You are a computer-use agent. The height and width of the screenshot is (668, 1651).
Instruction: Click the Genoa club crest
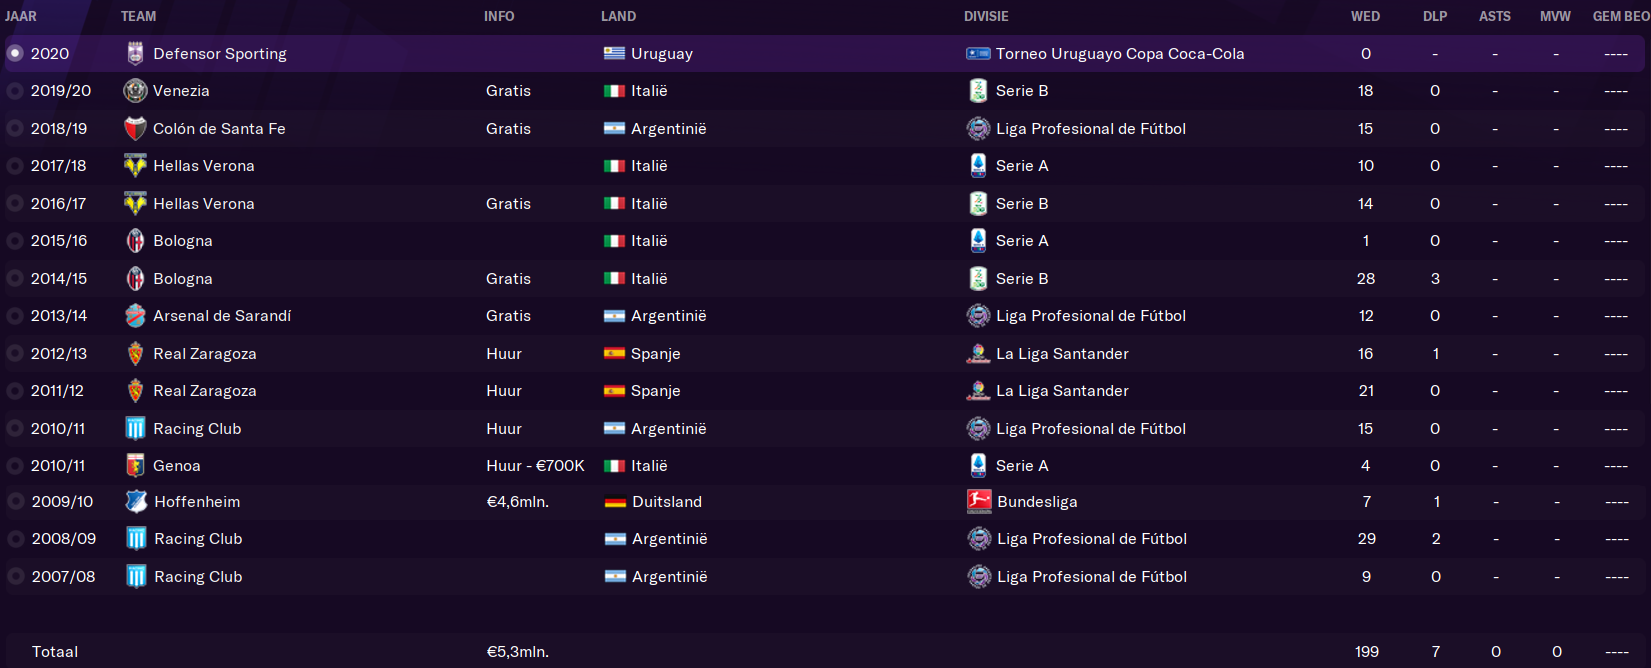tap(135, 466)
